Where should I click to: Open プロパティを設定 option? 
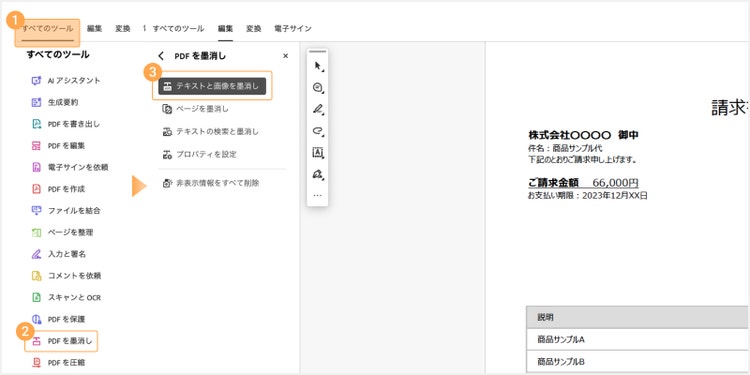[199, 154]
